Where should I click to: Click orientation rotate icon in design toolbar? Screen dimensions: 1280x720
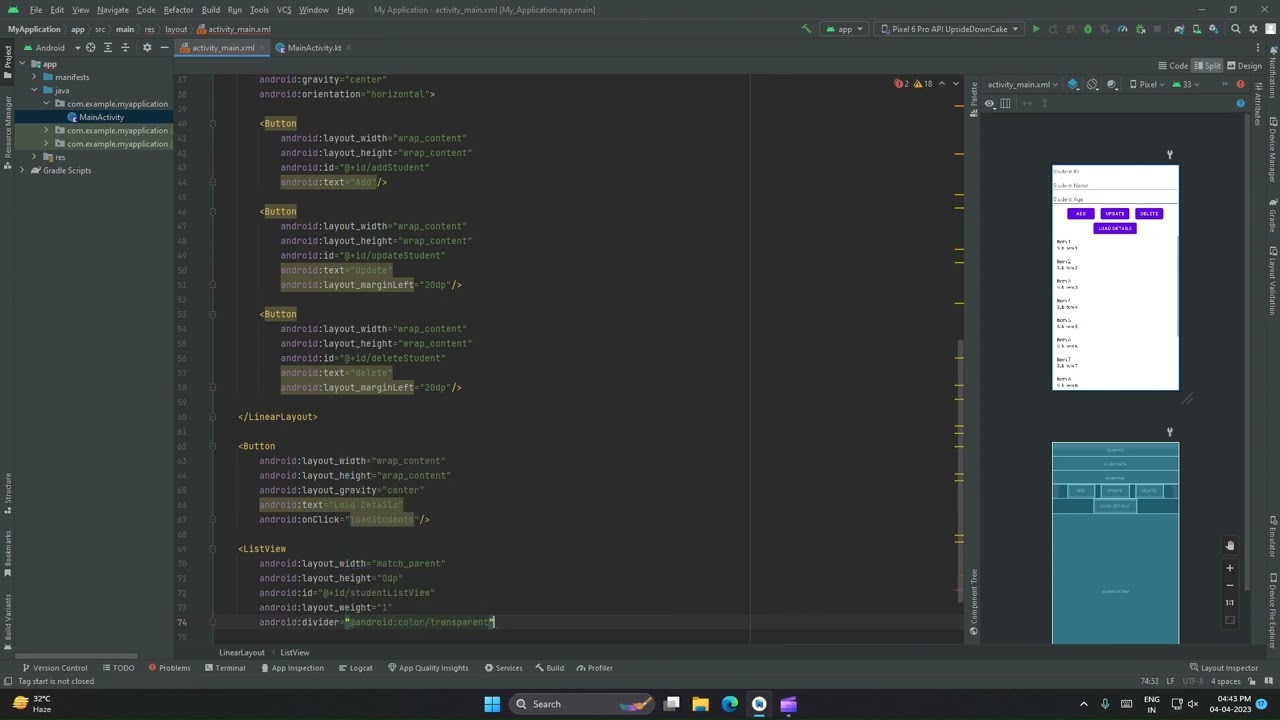point(1092,84)
